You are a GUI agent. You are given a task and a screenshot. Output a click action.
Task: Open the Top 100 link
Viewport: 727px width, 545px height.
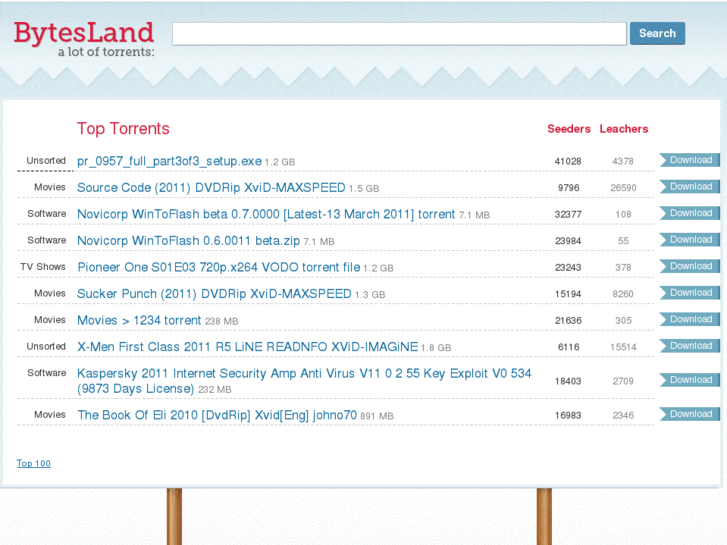[x=34, y=463]
